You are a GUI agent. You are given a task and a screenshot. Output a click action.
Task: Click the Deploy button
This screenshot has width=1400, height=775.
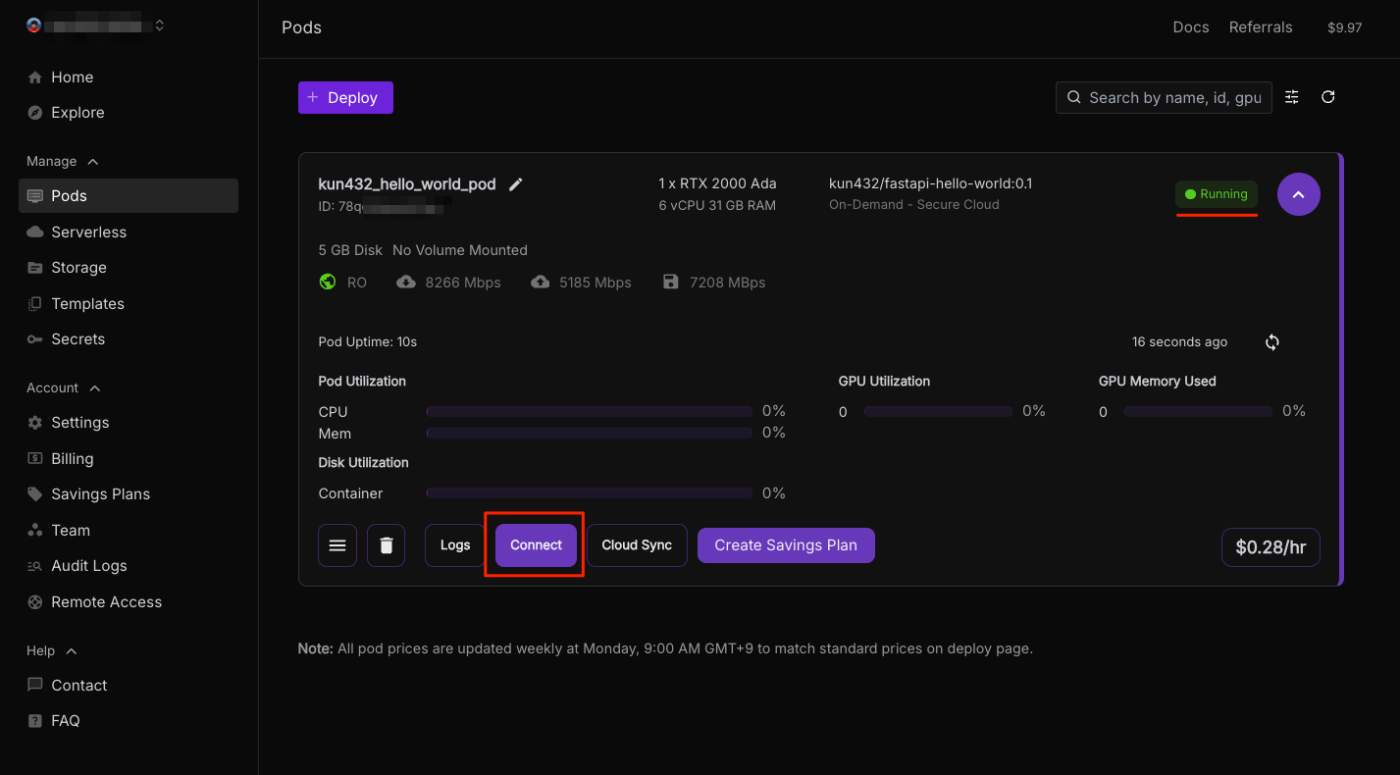pyautogui.click(x=345, y=97)
